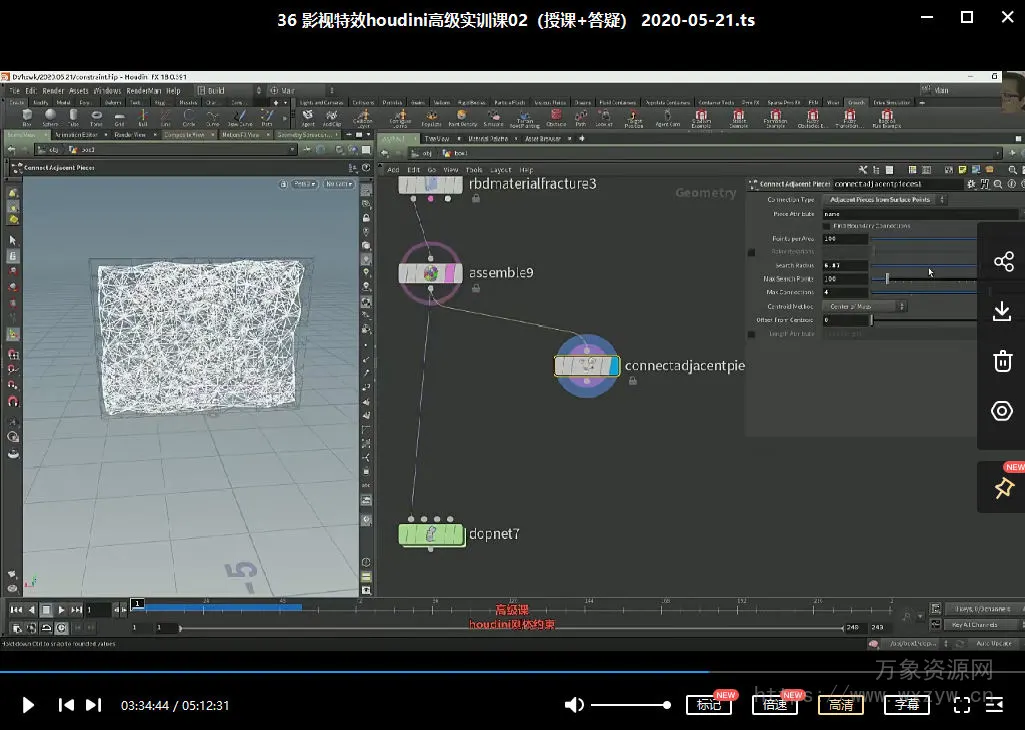Toggle Find Boundary Connections checkbox

[x=827, y=226]
